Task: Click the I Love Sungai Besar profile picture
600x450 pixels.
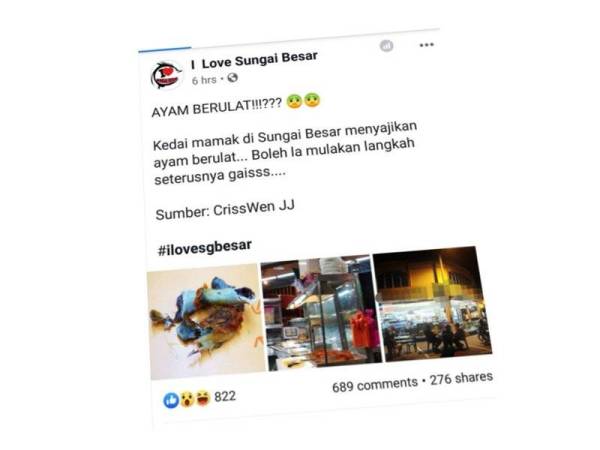Action: point(166,75)
